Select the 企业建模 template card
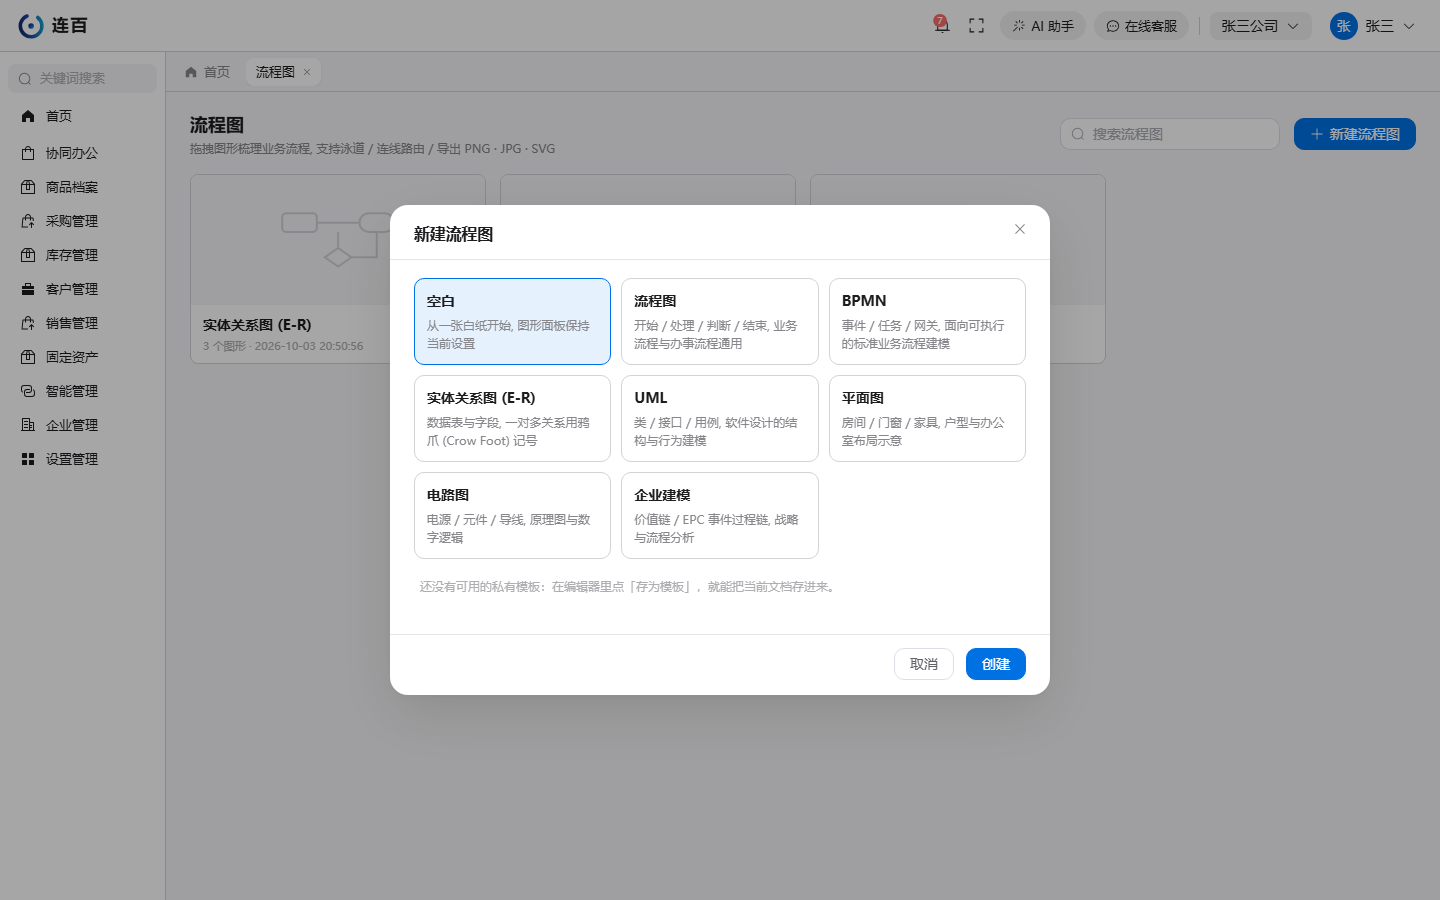1440x900 pixels. [x=720, y=515]
